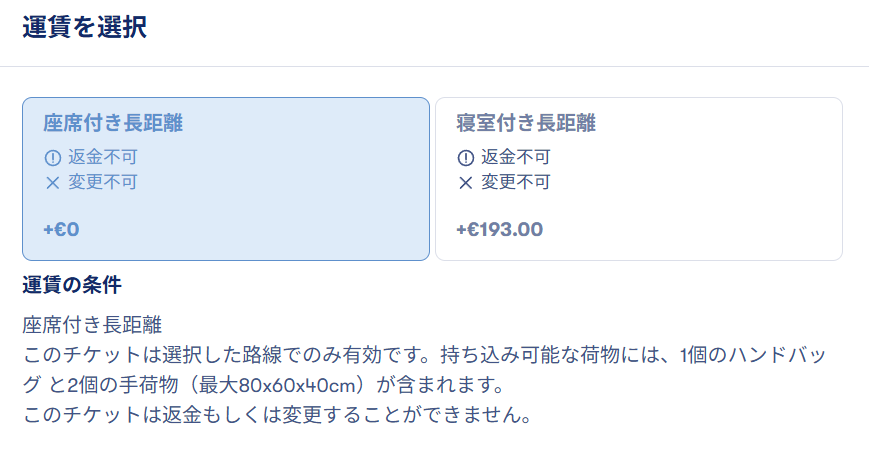Click the +€0 price on seat fare
Image resolution: width=869 pixels, height=449 pixels.
pos(61,229)
